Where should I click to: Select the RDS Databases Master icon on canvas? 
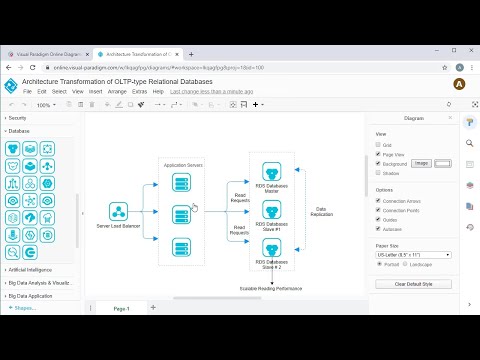click(x=272, y=171)
